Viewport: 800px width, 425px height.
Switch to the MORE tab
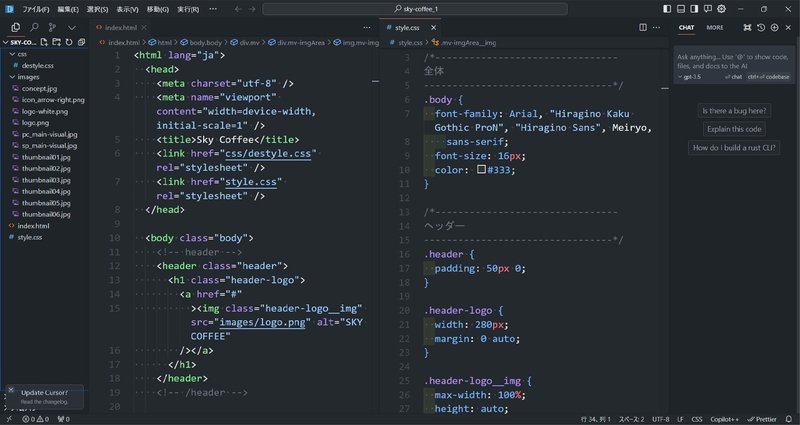[x=715, y=28]
